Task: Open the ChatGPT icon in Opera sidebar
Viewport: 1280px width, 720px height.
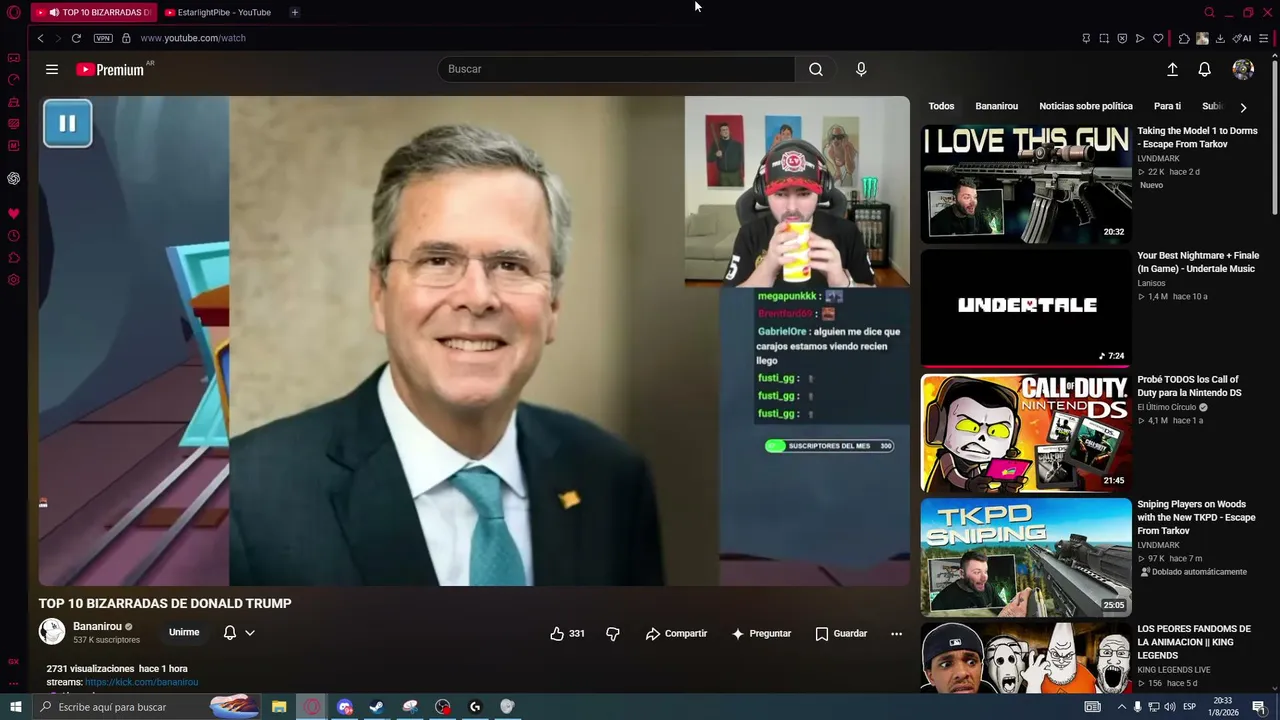Action: [x=14, y=178]
